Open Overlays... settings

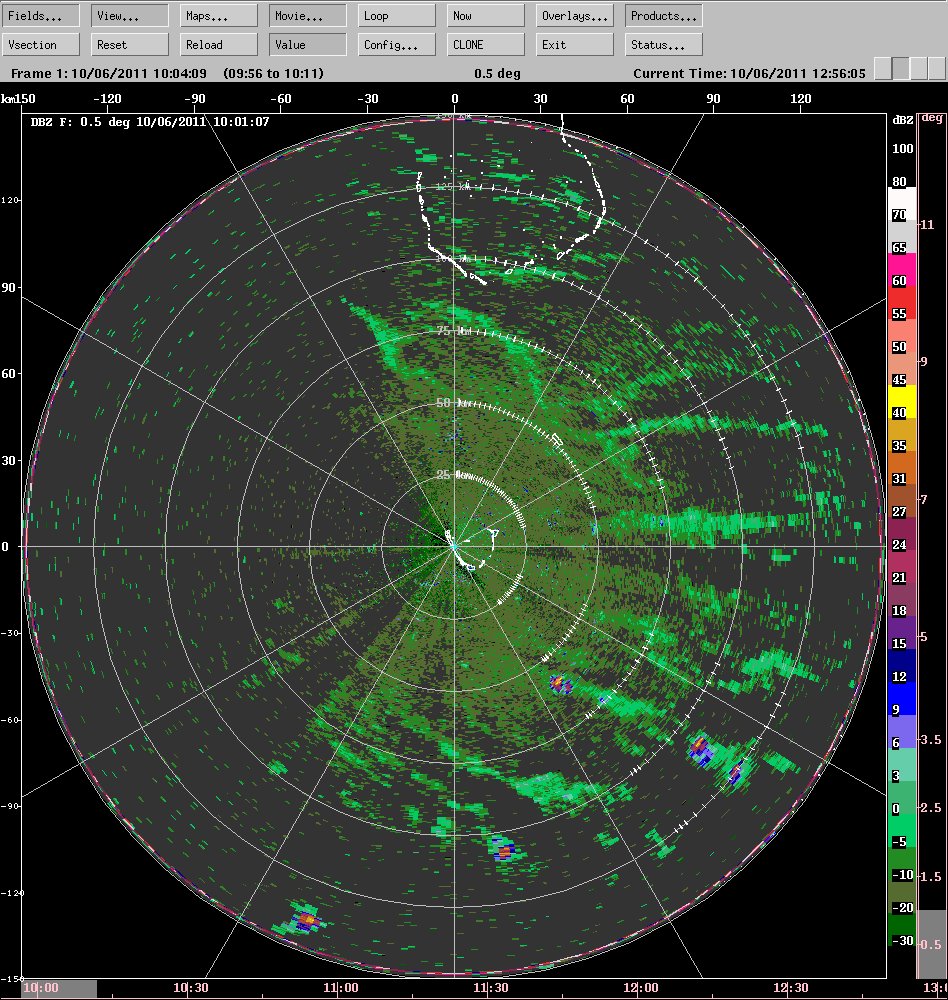pyautogui.click(x=575, y=16)
